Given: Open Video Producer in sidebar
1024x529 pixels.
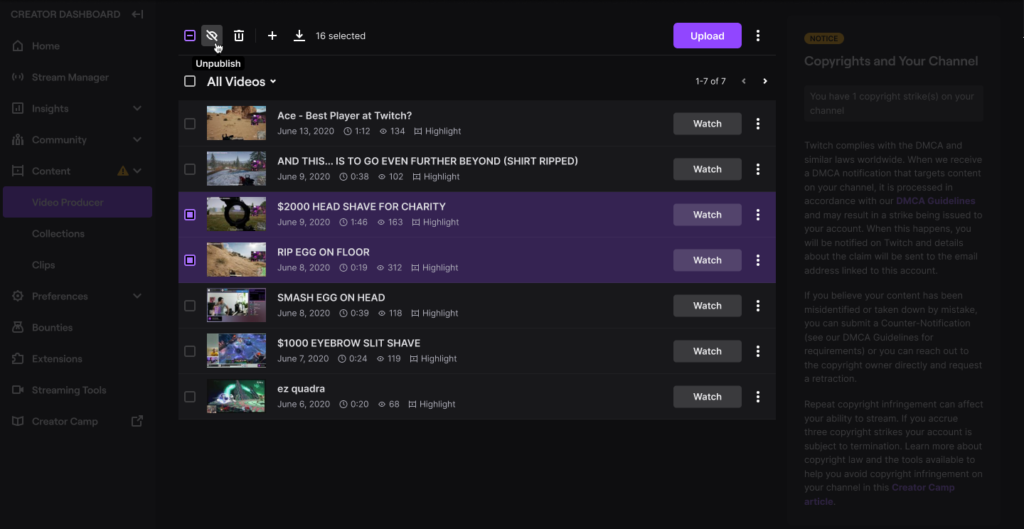Looking at the screenshot, I should (x=78, y=202).
